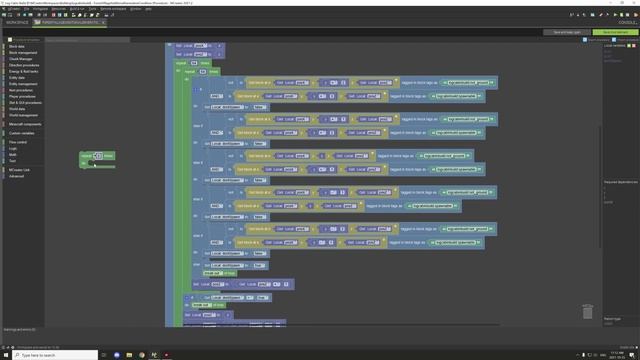Open the Window menu
Screen dimensions: 640x360
pos(136,9)
